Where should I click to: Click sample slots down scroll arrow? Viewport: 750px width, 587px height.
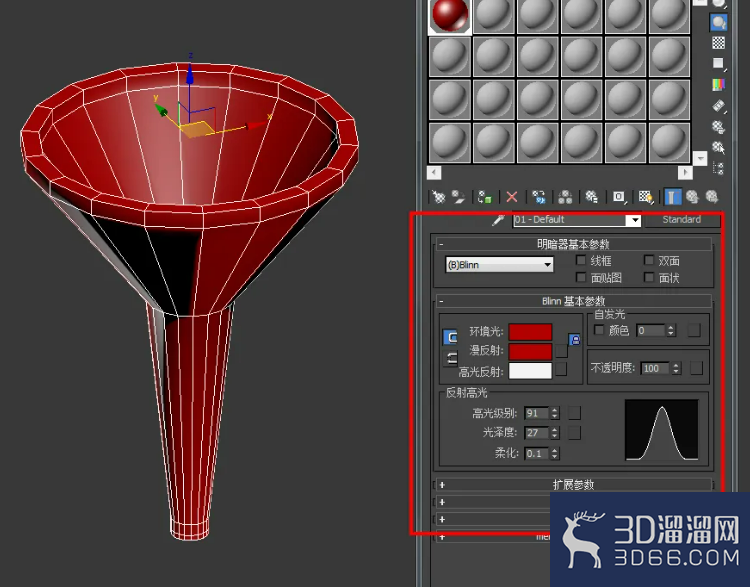700,158
